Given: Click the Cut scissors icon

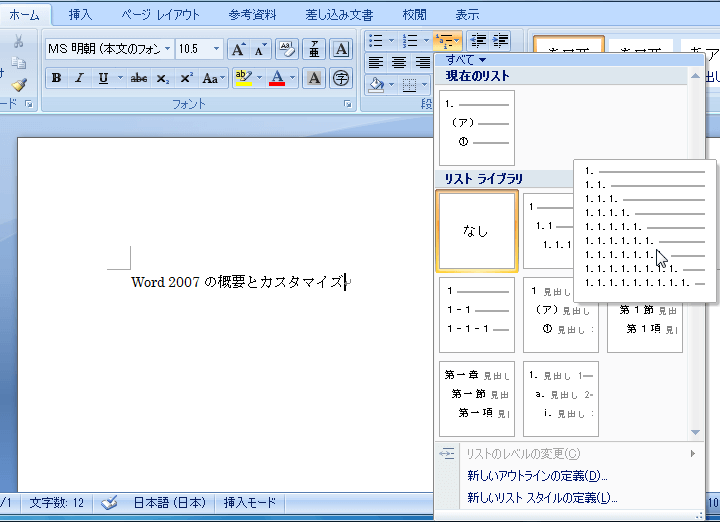Looking at the screenshot, I should click(x=18, y=42).
